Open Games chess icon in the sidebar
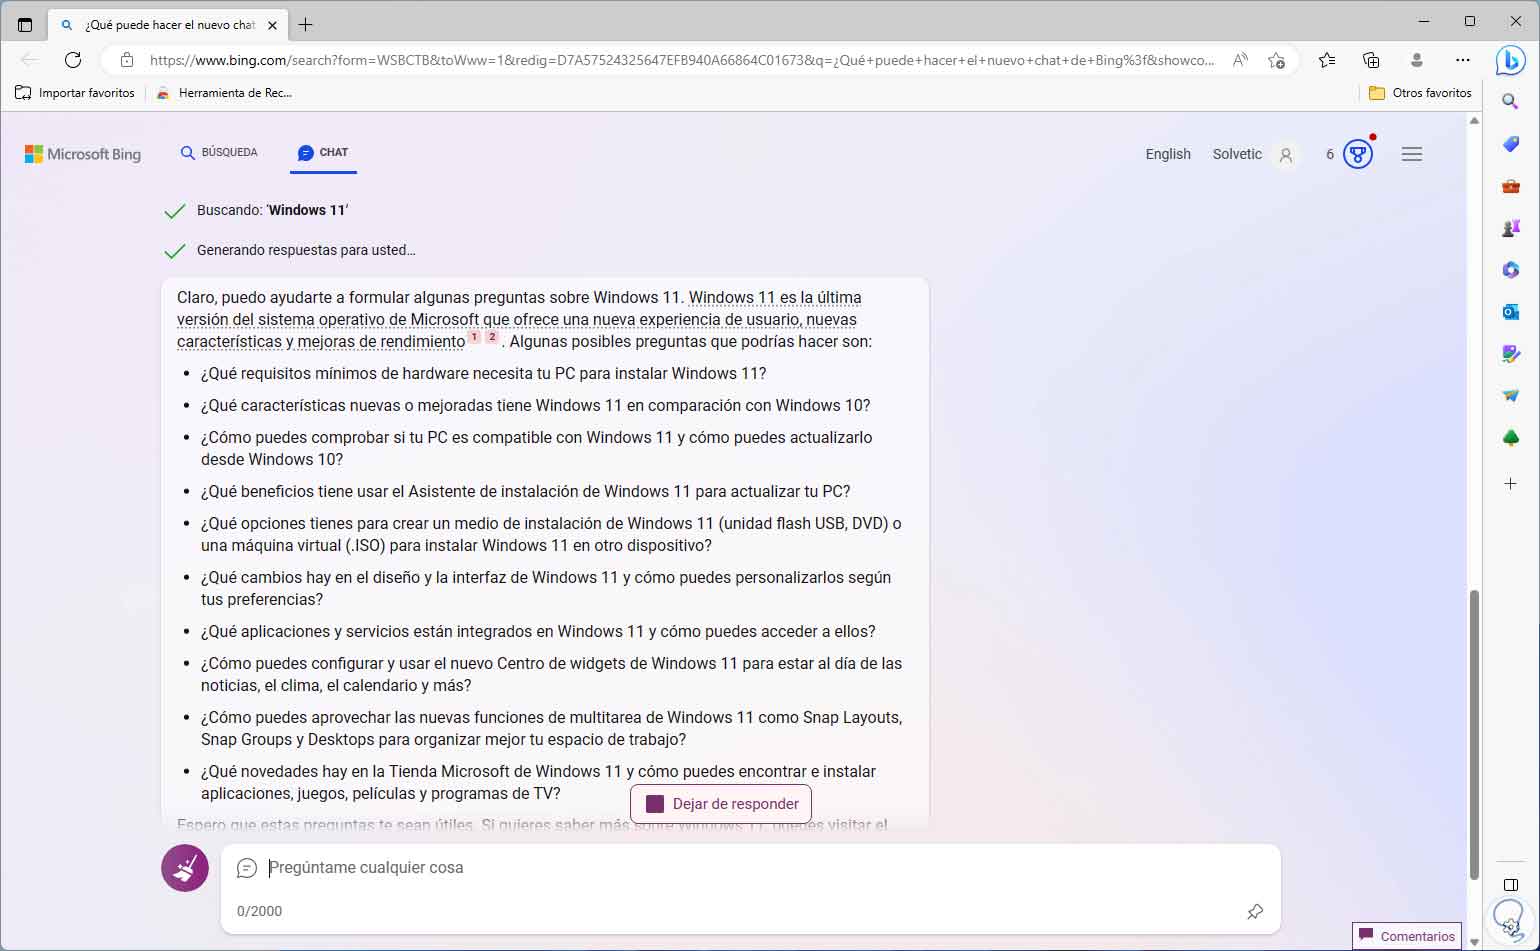Screen dimensions: 1540x951 pyautogui.click(x=1510, y=228)
